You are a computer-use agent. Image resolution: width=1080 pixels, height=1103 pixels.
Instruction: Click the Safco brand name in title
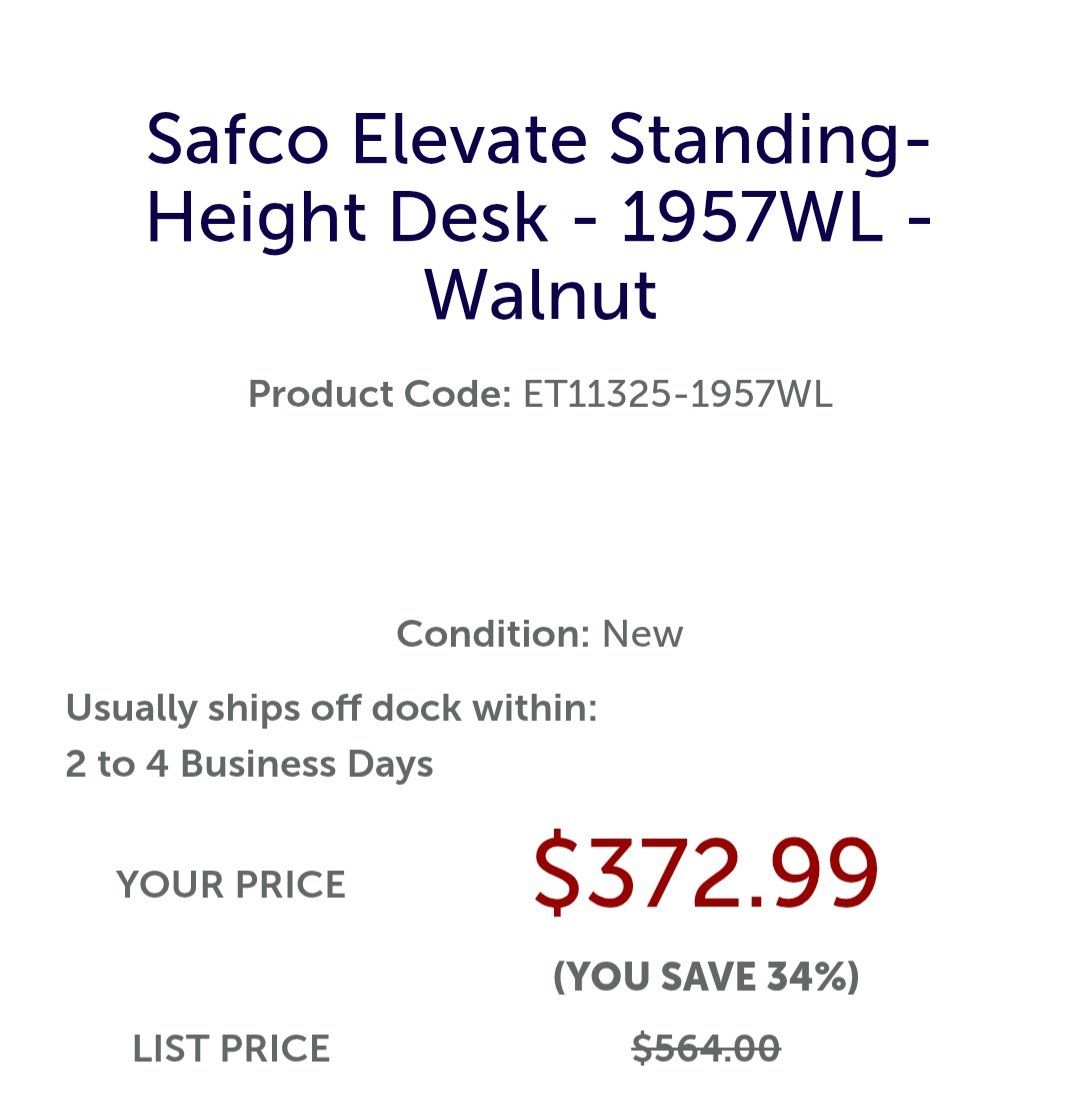[237, 139]
